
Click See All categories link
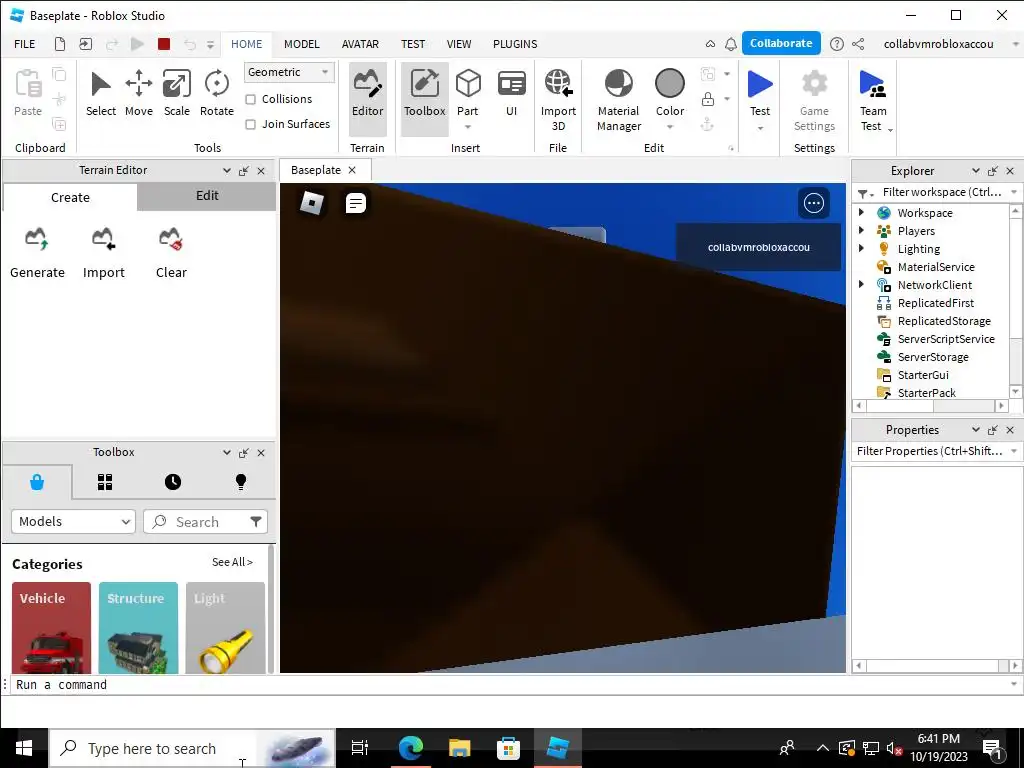tap(232, 562)
